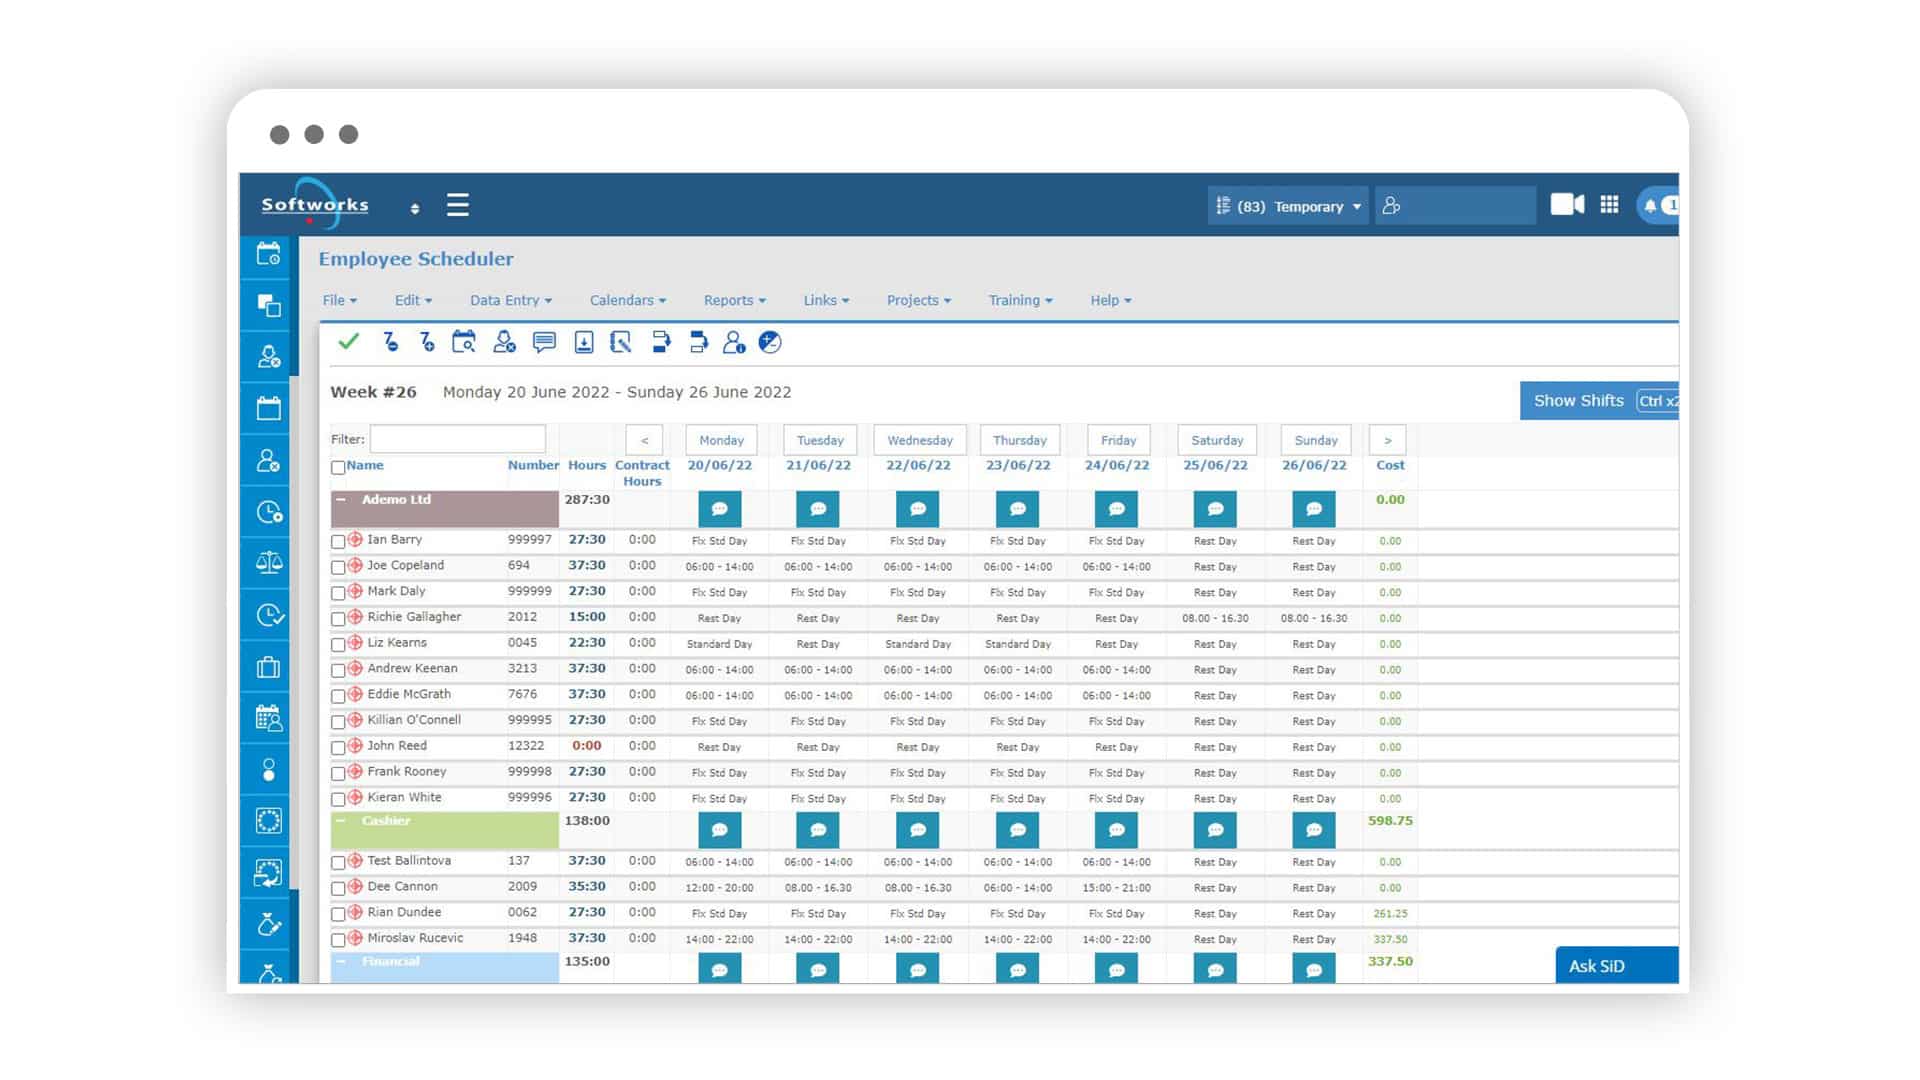Expand the File dropdown menu
The image size is (1920, 1080).
pyautogui.click(x=340, y=299)
